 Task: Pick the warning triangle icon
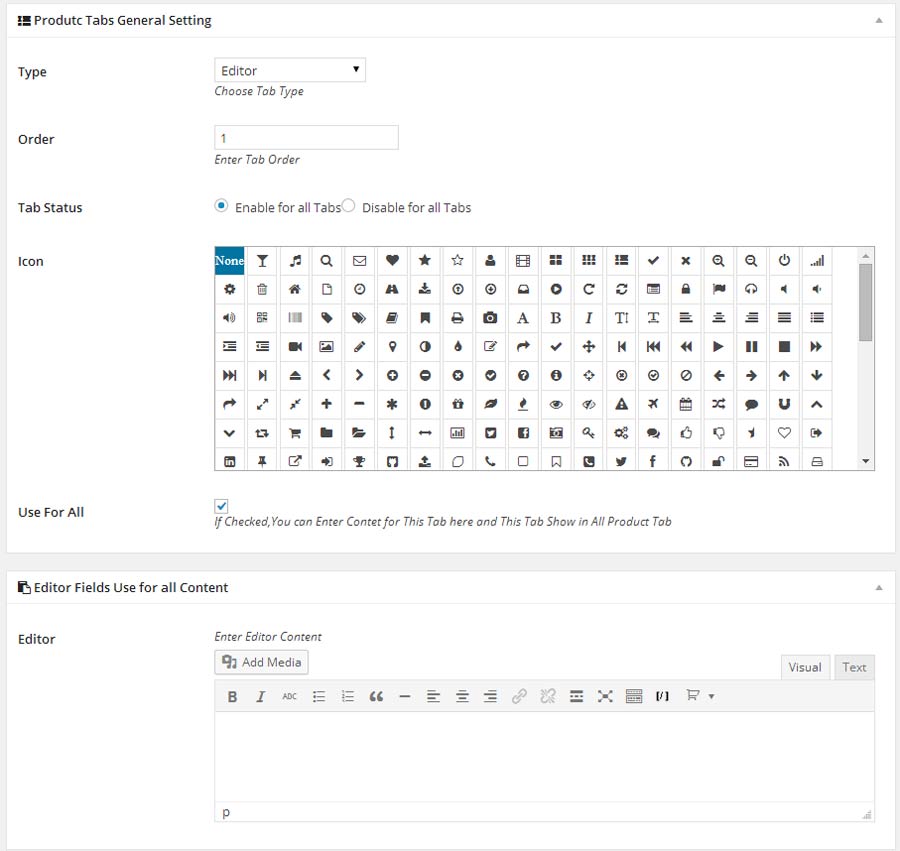pos(621,404)
